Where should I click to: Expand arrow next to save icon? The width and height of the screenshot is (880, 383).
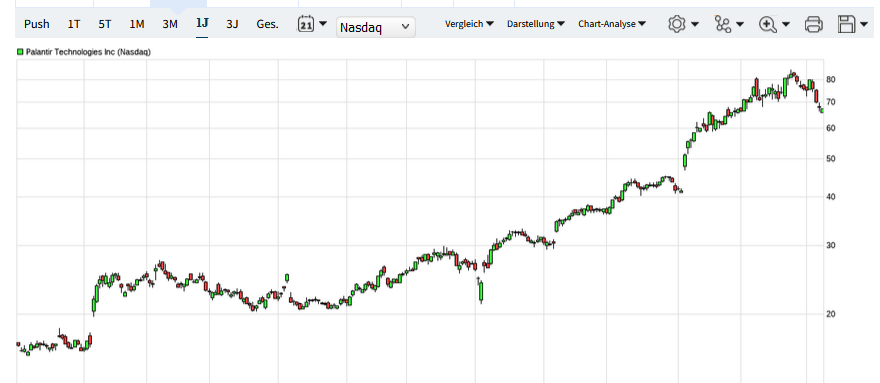click(x=864, y=24)
